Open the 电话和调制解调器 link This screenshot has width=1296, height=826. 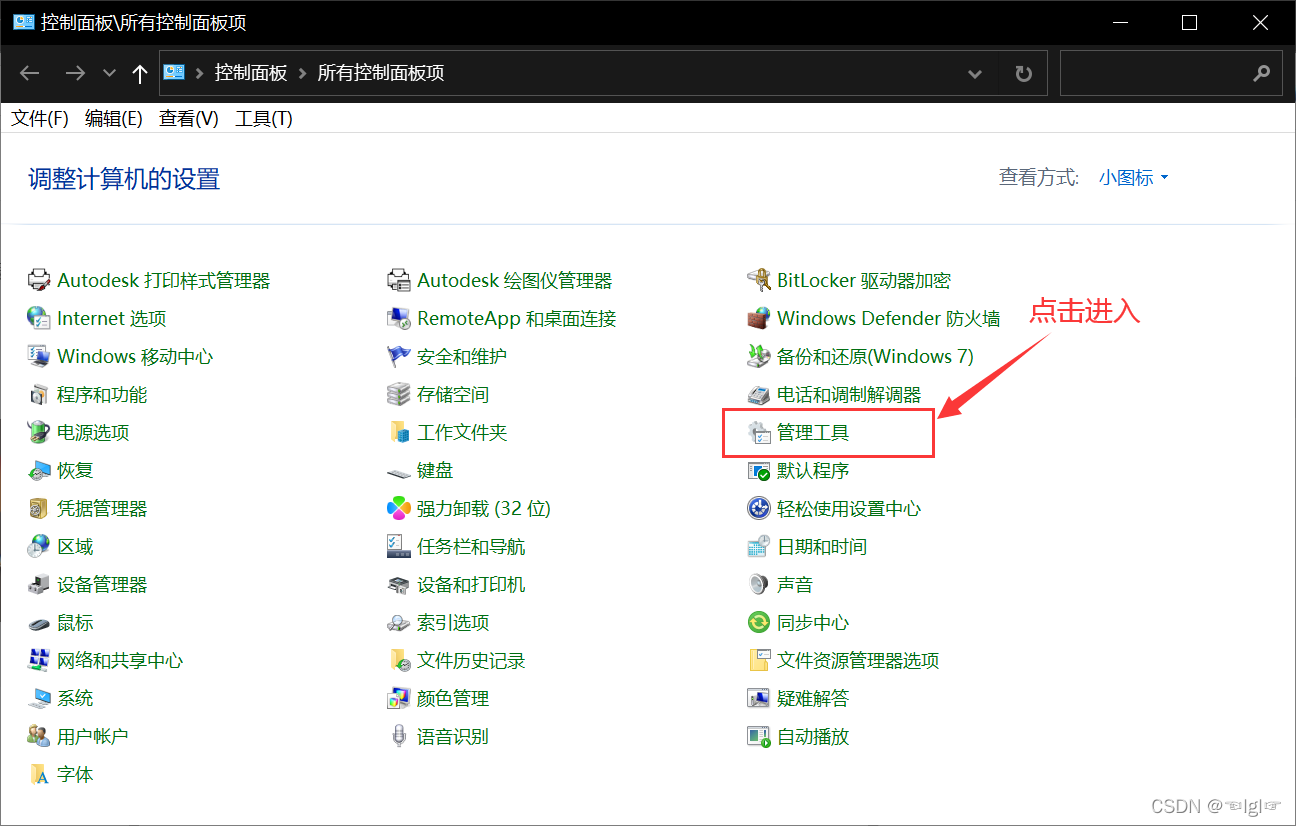[849, 394]
